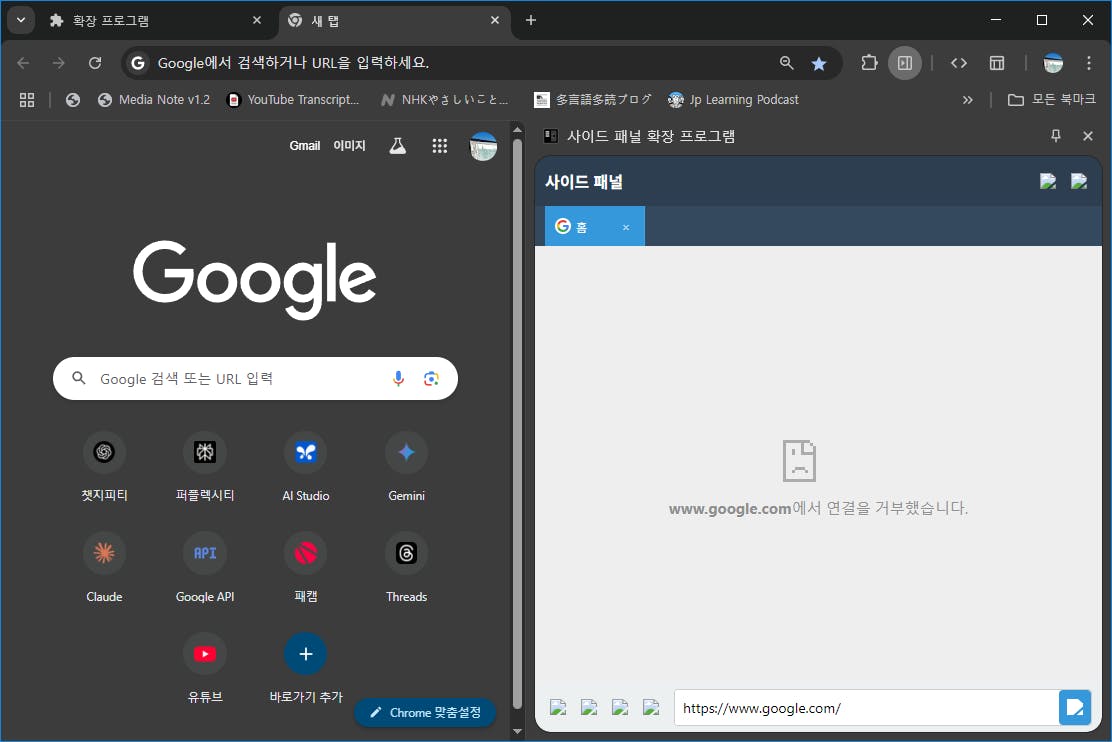Open the Threads shortcut
Image resolution: width=1112 pixels, height=742 pixels.
[406, 565]
